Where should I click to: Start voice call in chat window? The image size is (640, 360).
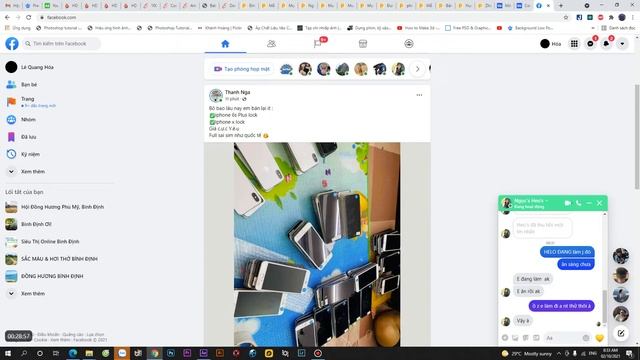click(578, 203)
